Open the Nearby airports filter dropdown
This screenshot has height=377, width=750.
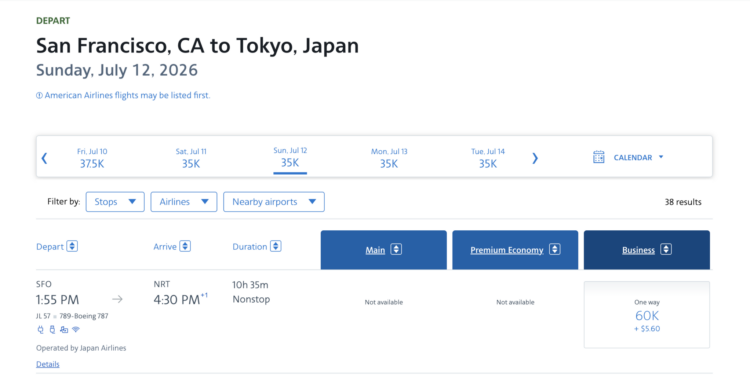274,202
